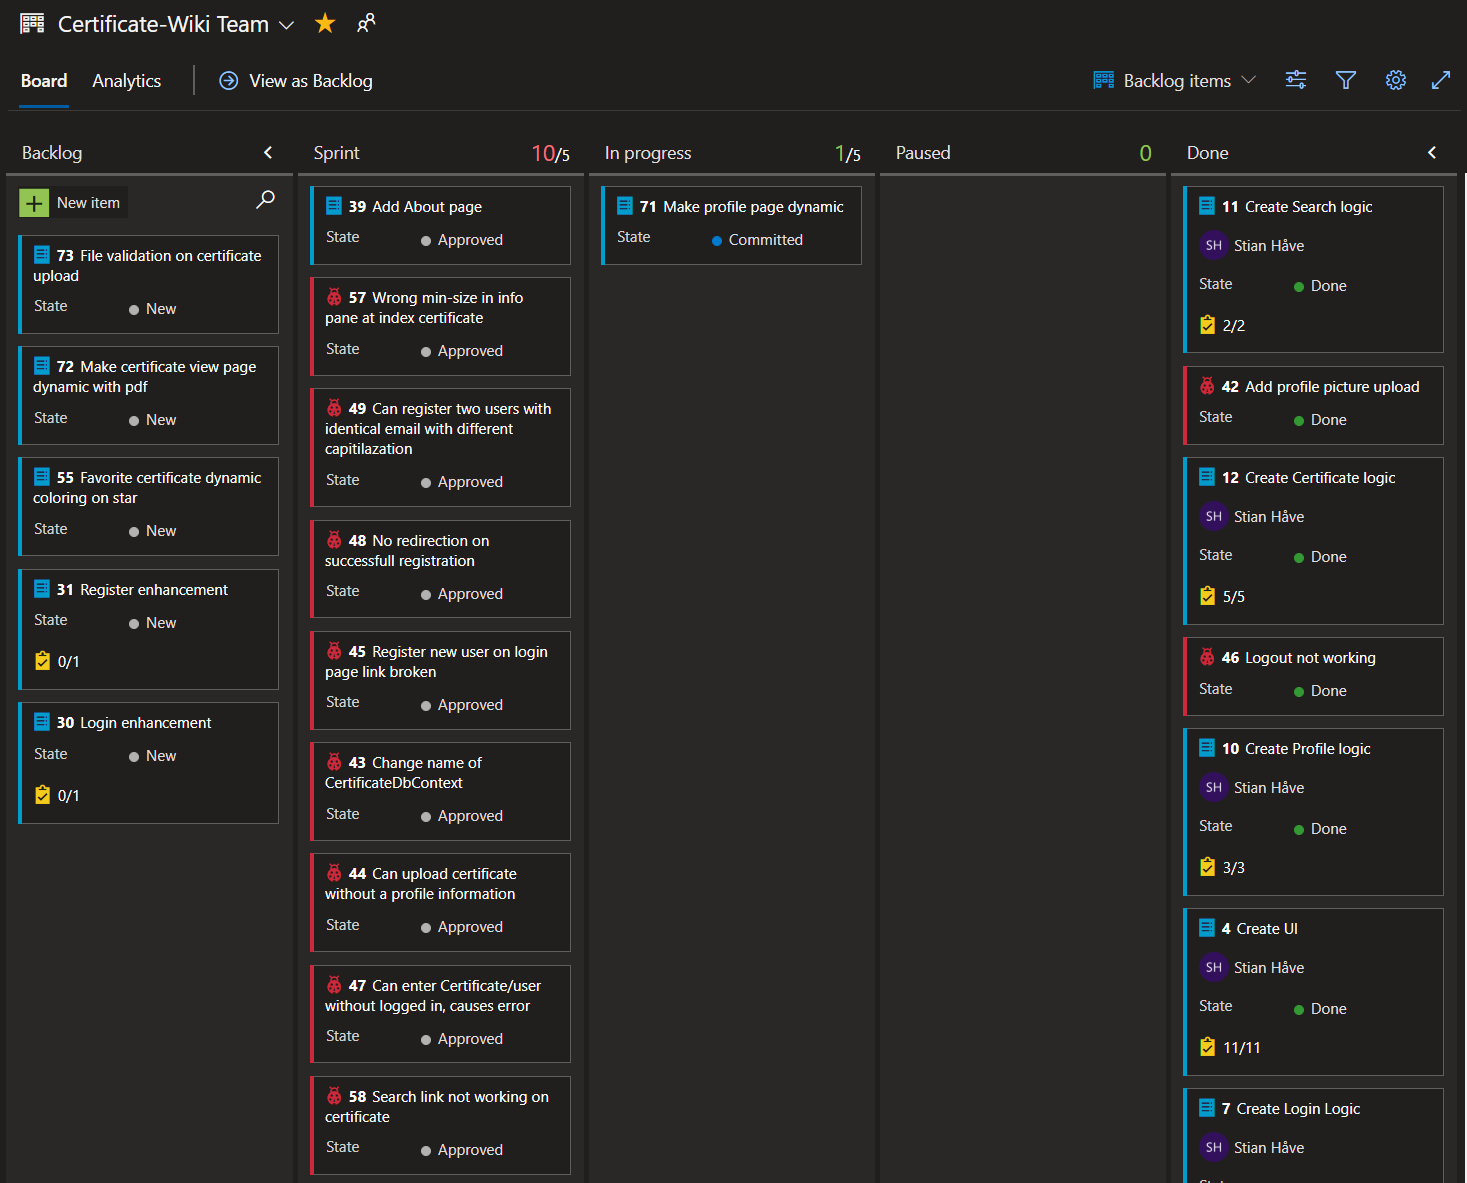Click bug icon on item 57

[x=334, y=297]
